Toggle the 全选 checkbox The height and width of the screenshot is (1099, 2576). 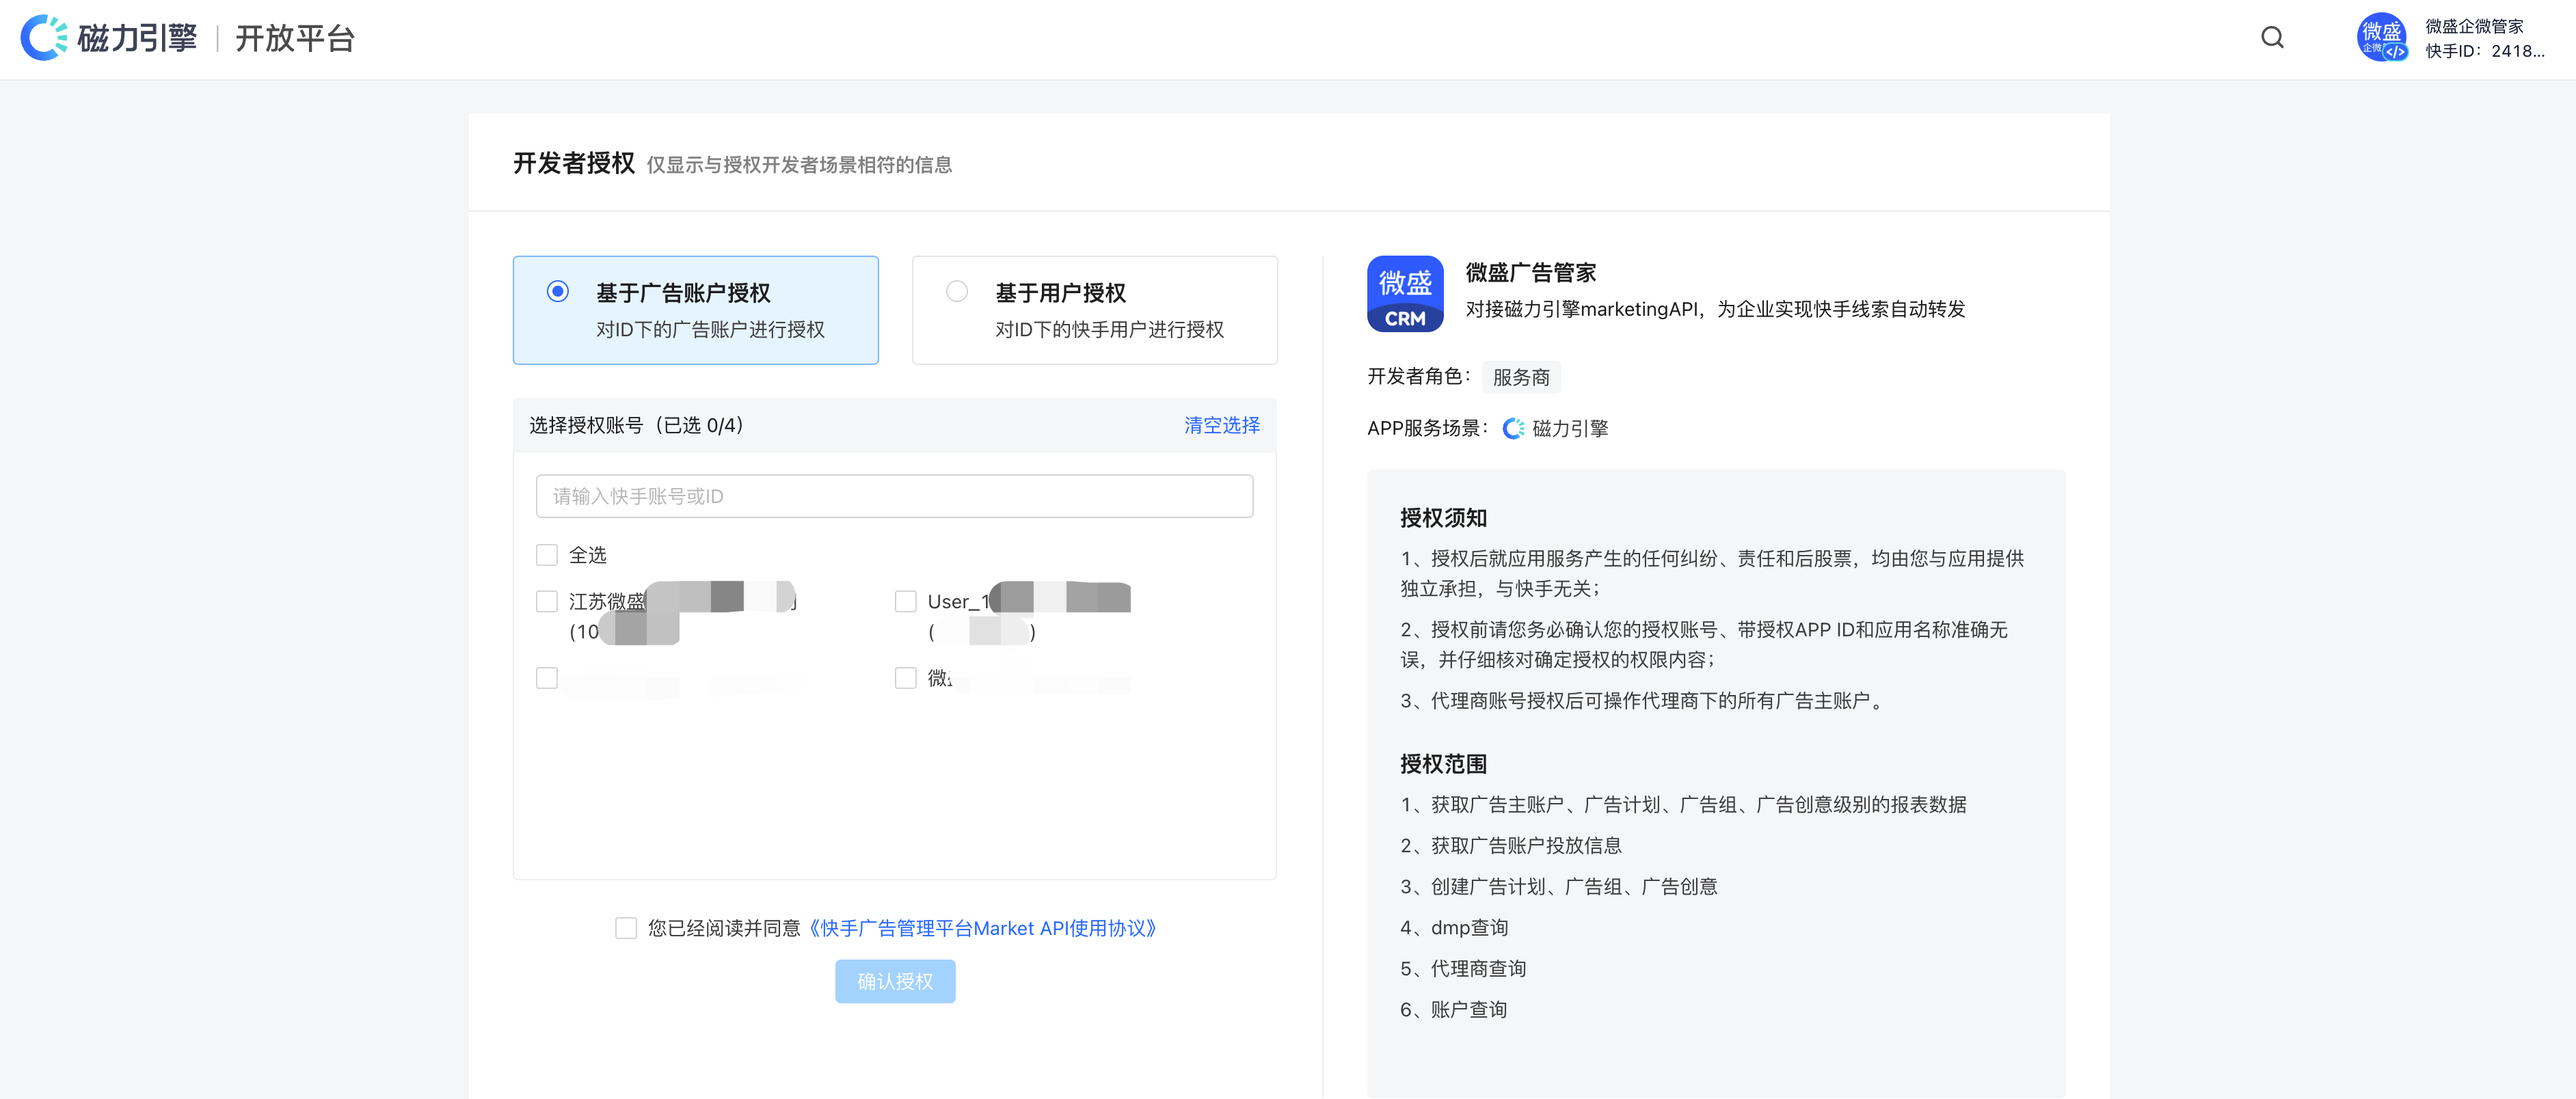coord(546,555)
